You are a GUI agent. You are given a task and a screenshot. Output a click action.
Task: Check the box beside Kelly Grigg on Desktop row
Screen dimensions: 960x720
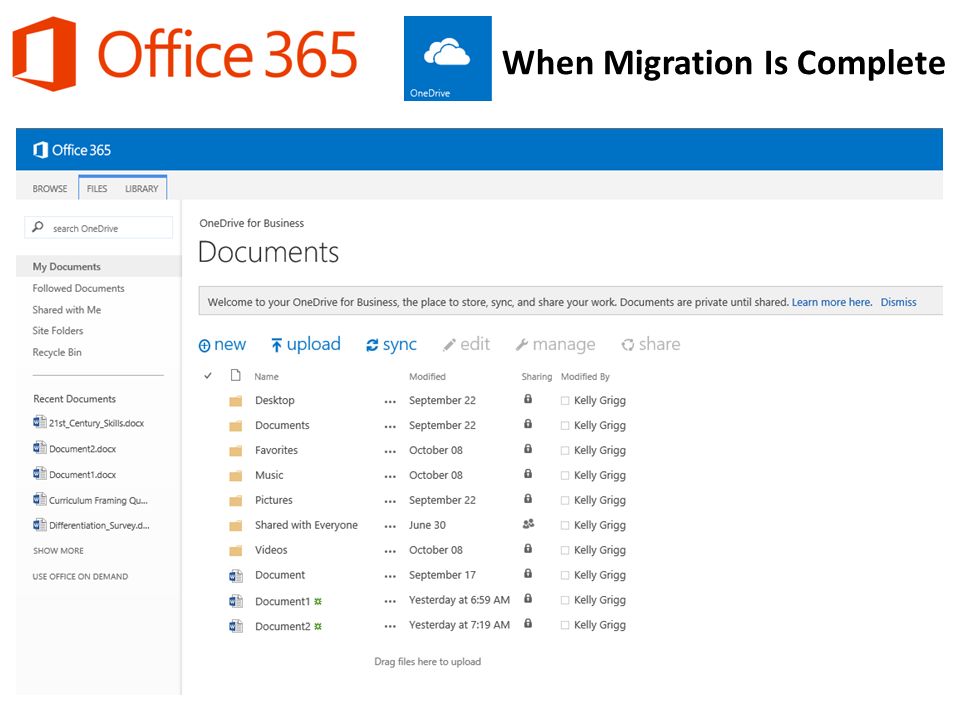(565, 401)
